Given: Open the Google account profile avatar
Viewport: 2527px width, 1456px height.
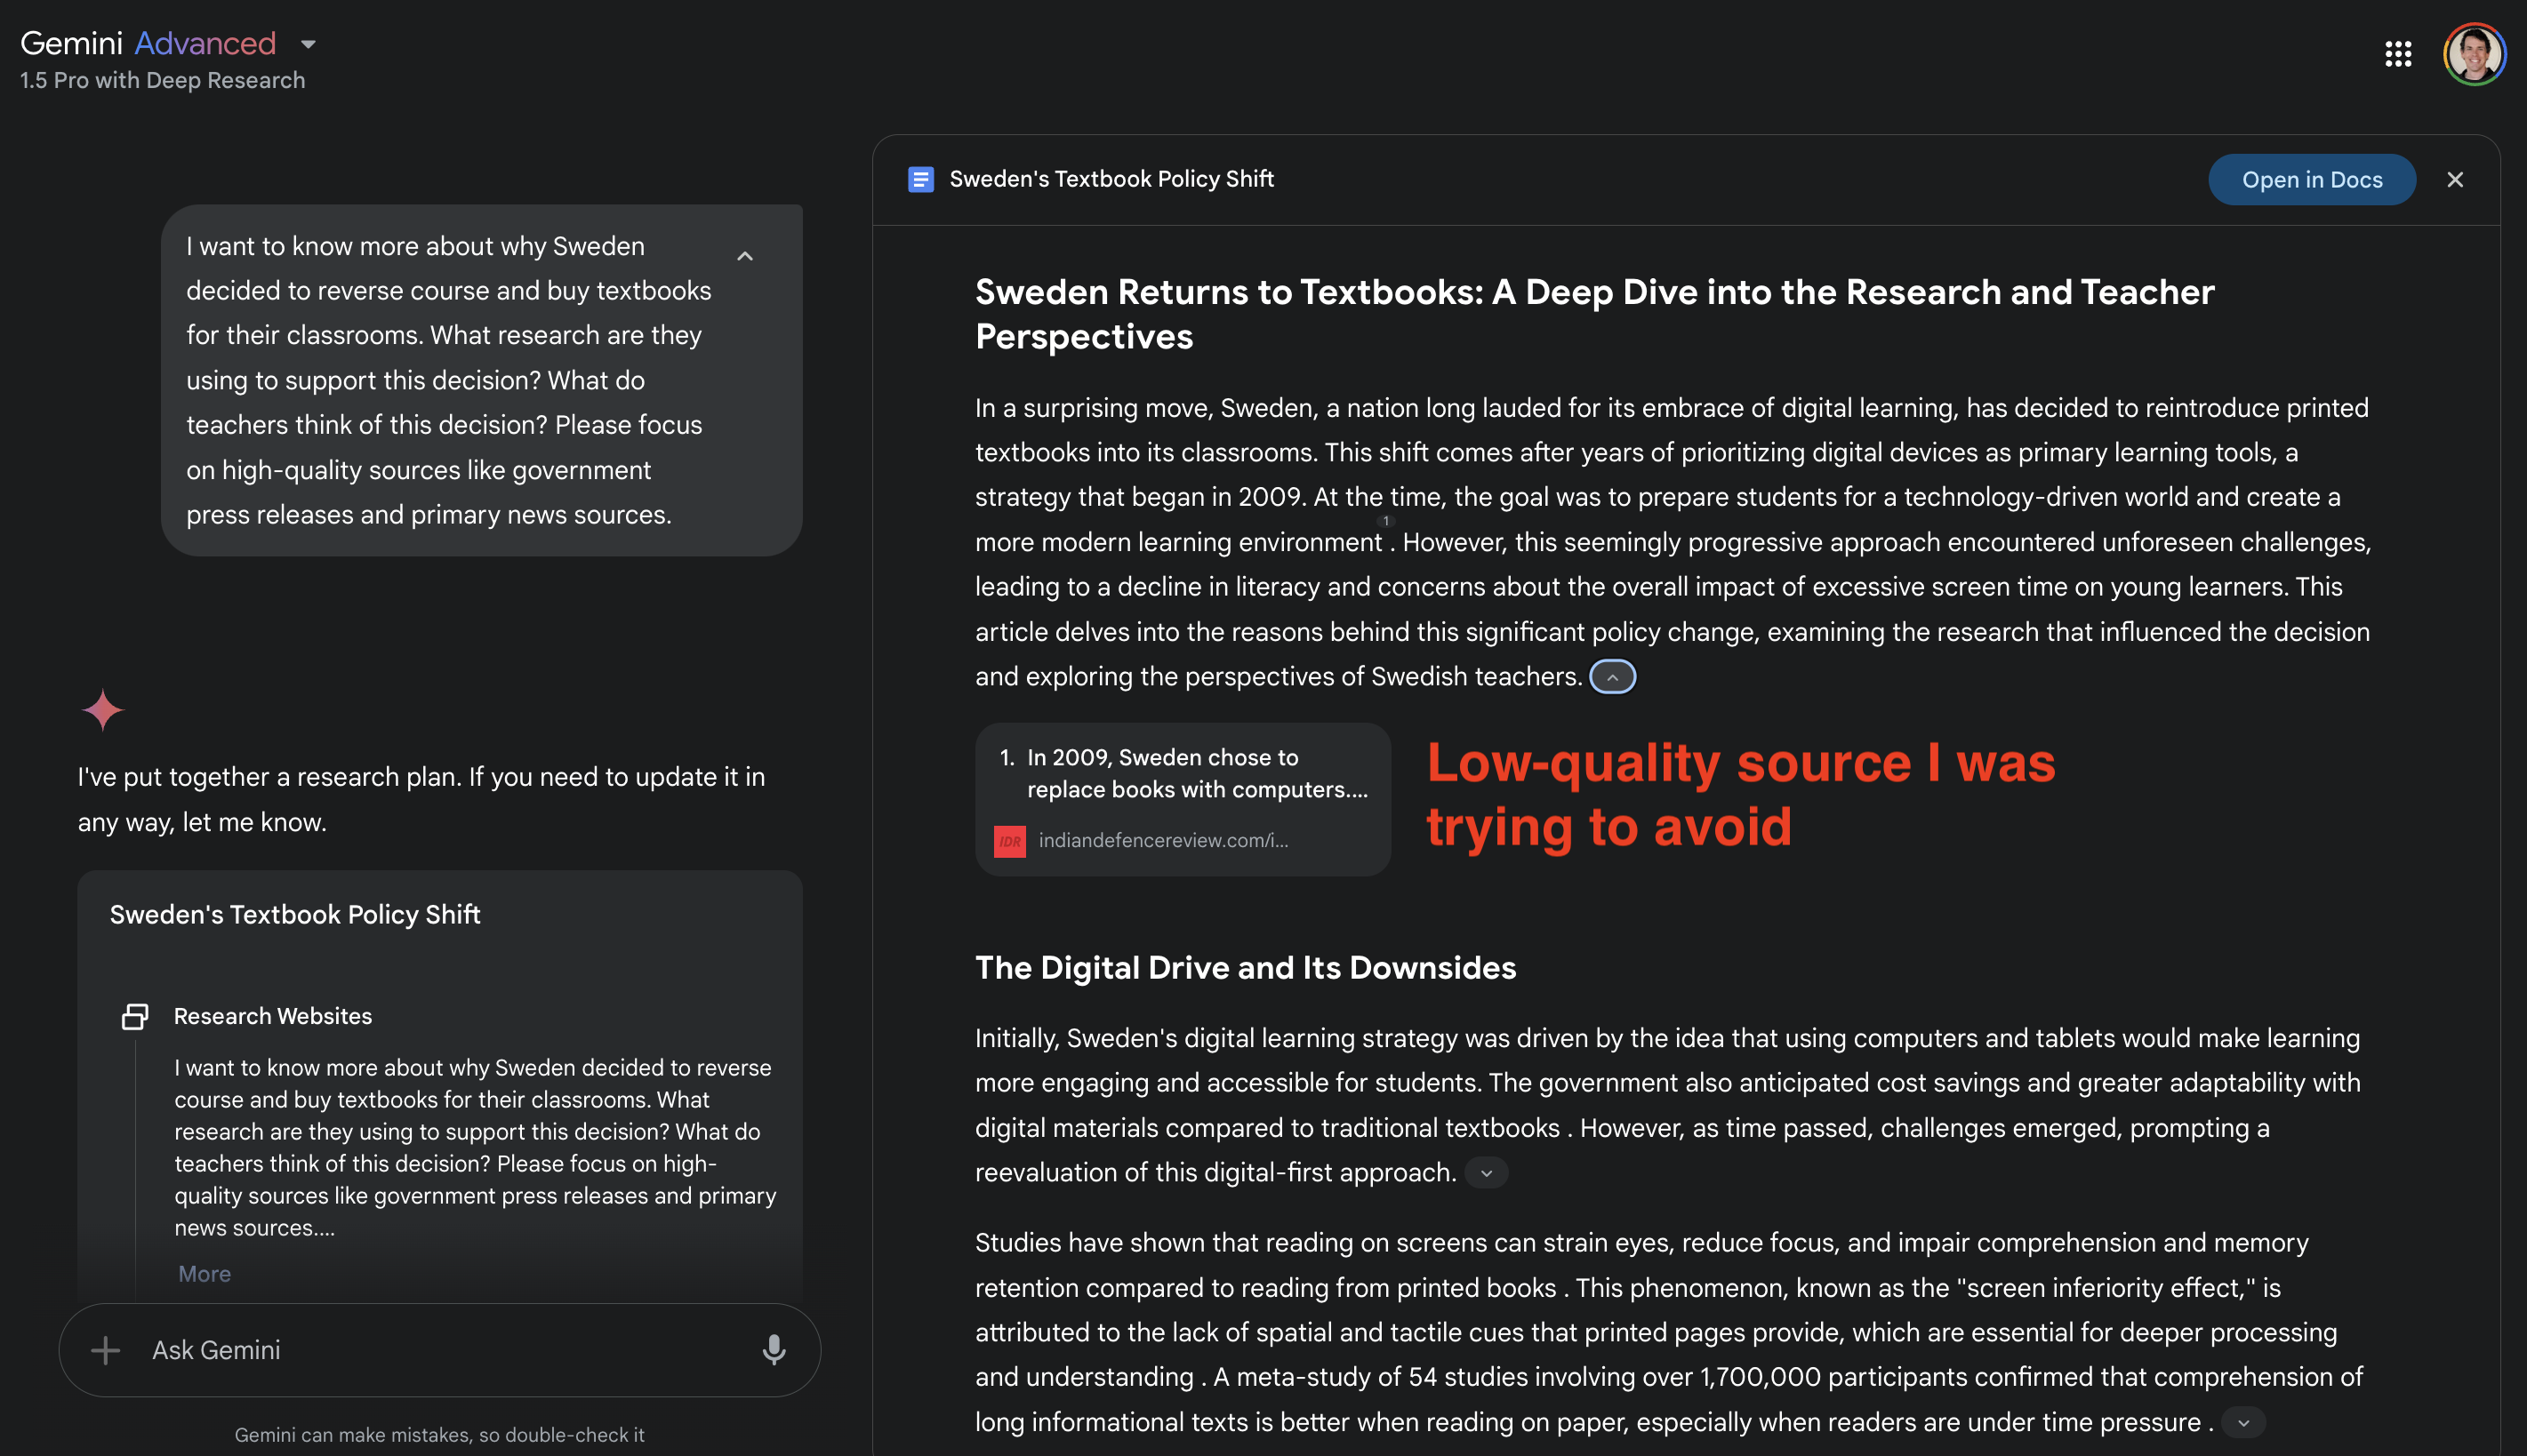Looking at the screenshot, I should coord(2475,53).
